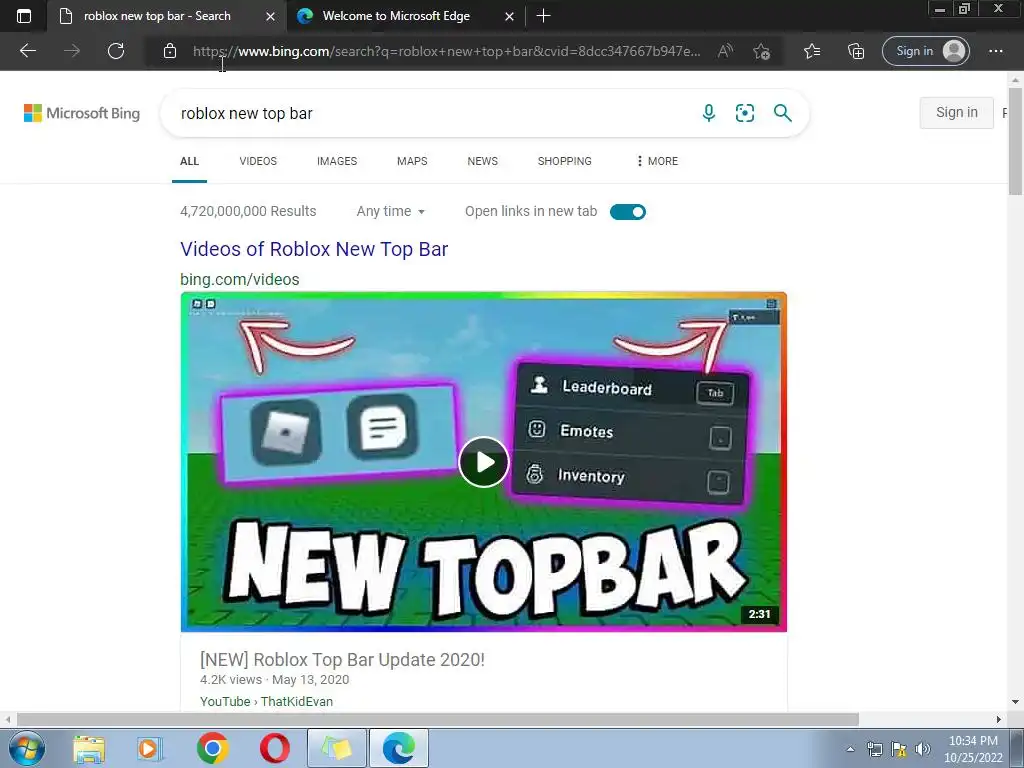Viewport: 1024px width, 768px height.
Task: Select the SHOPPING results tab
Action: click(565, 161)
